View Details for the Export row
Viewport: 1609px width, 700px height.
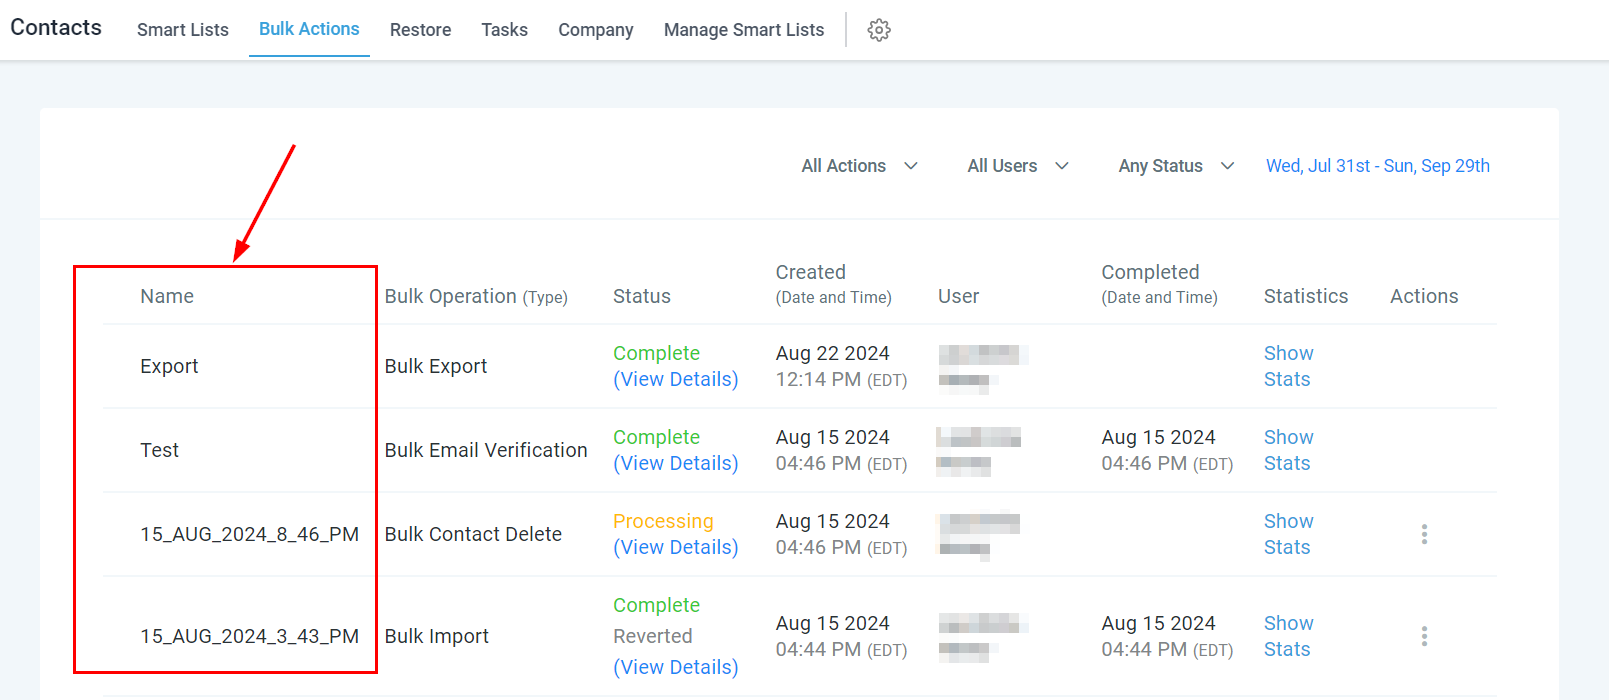tap(676, 379)
